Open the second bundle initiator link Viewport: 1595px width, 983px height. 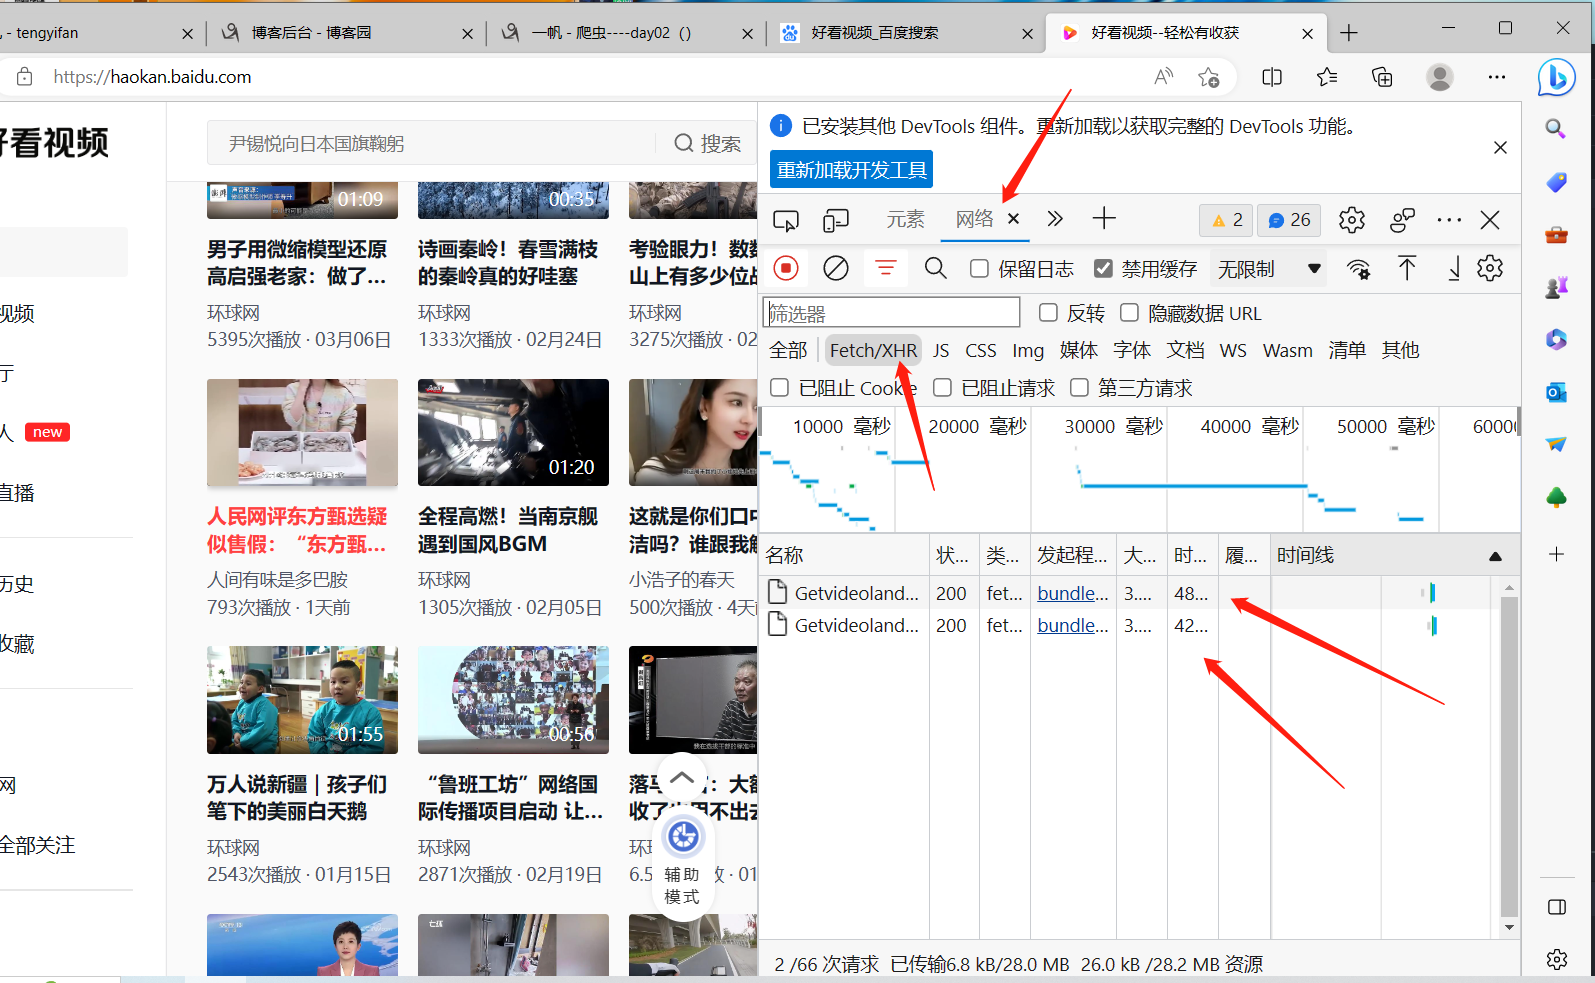(x=1073, y=625)
